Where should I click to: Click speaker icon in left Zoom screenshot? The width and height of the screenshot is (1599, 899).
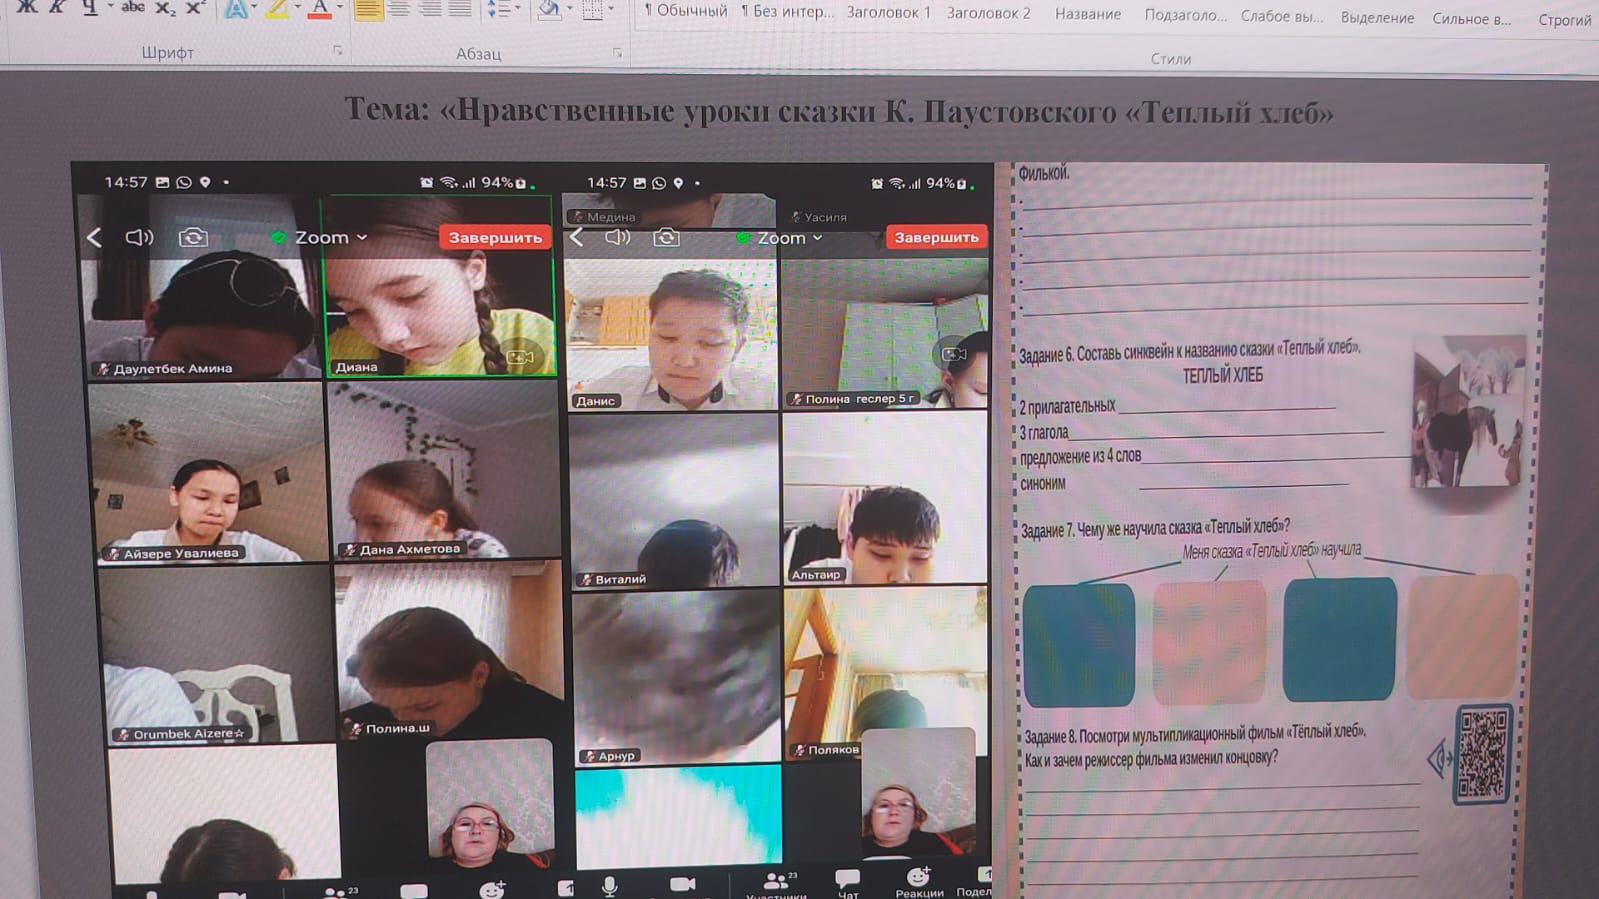(x=139, y=237)
